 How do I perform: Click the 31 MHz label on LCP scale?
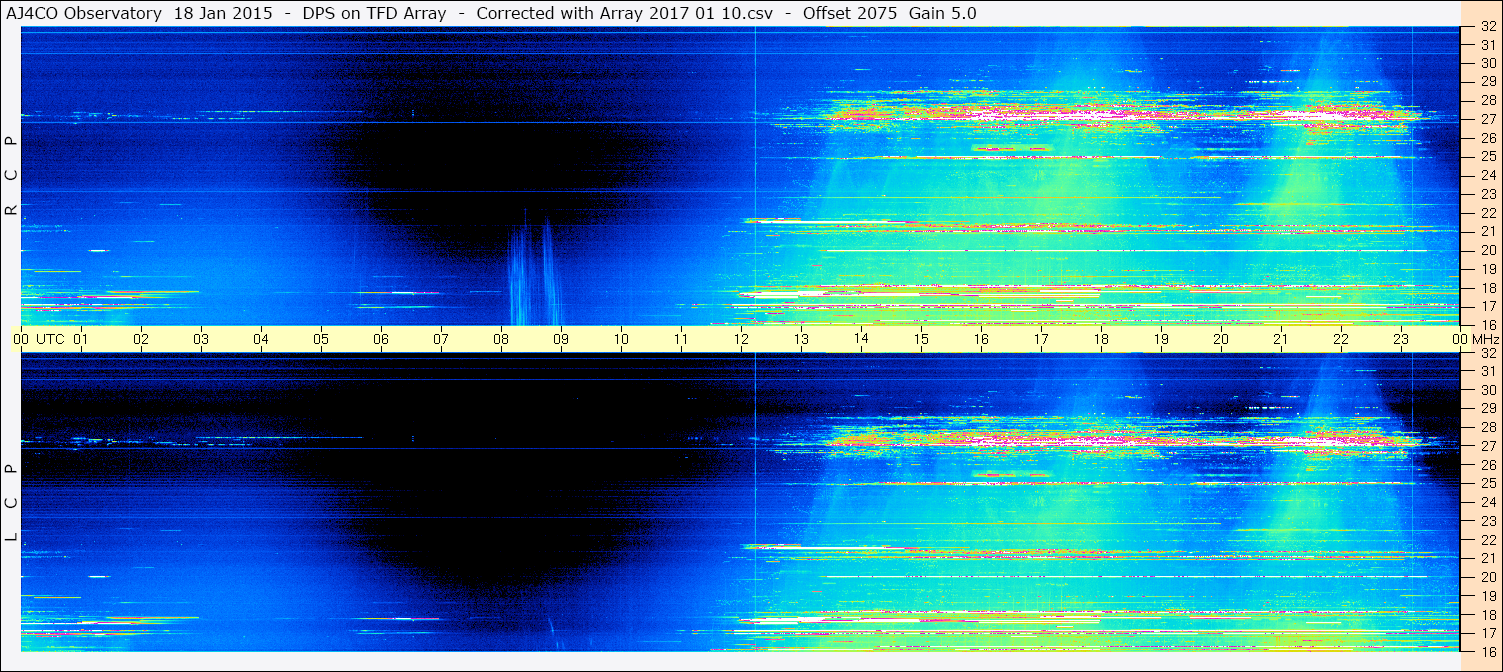1487,371
